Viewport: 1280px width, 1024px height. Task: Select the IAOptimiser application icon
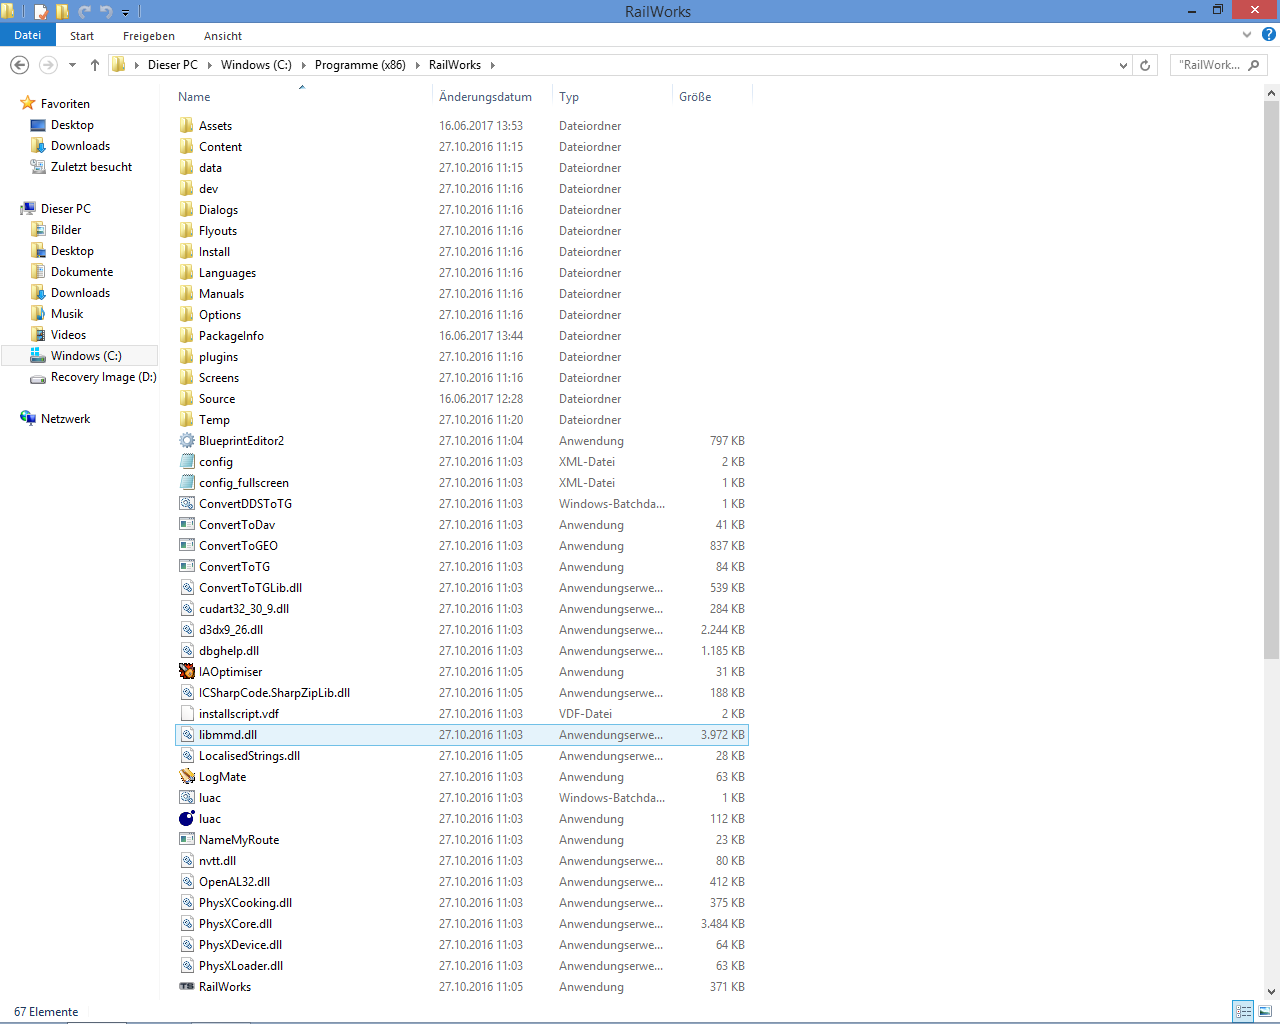187,672
